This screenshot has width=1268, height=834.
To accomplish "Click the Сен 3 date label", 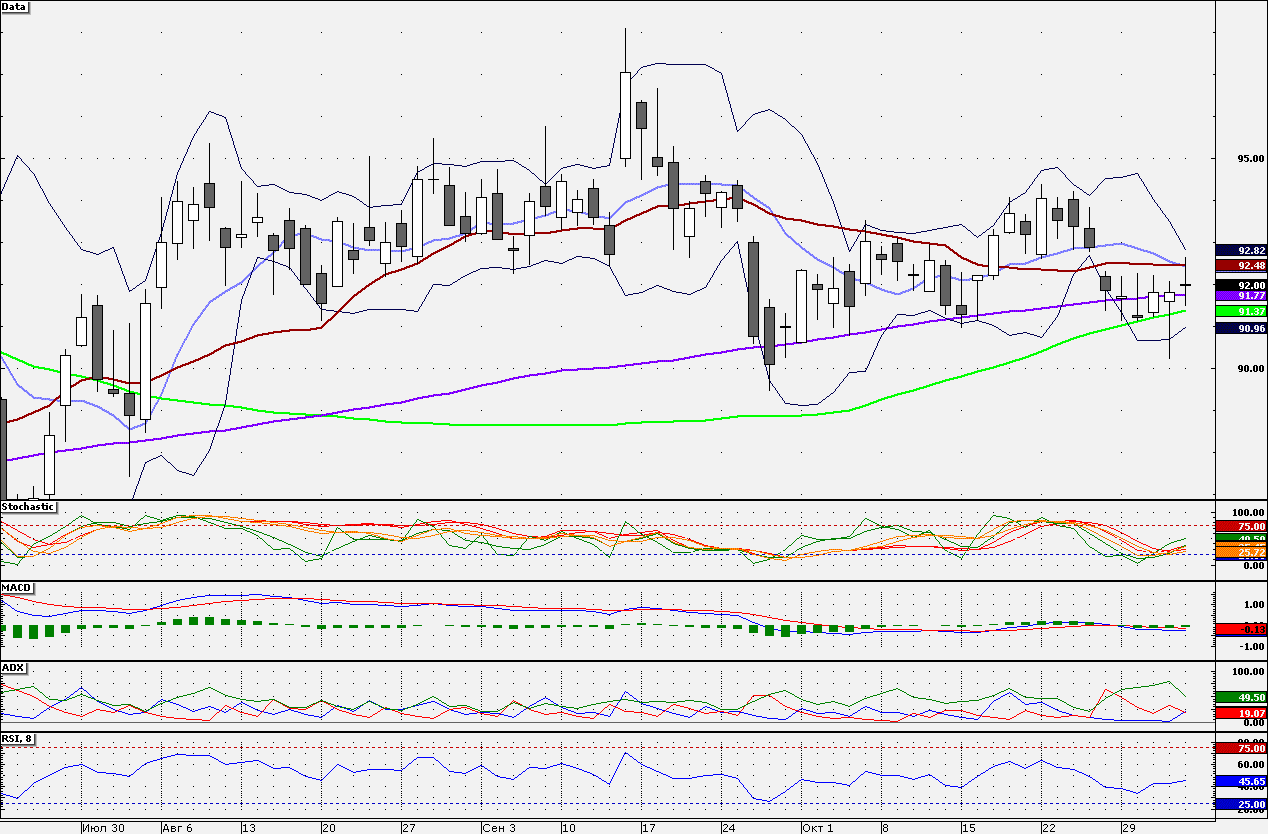I will coord(499,828).
